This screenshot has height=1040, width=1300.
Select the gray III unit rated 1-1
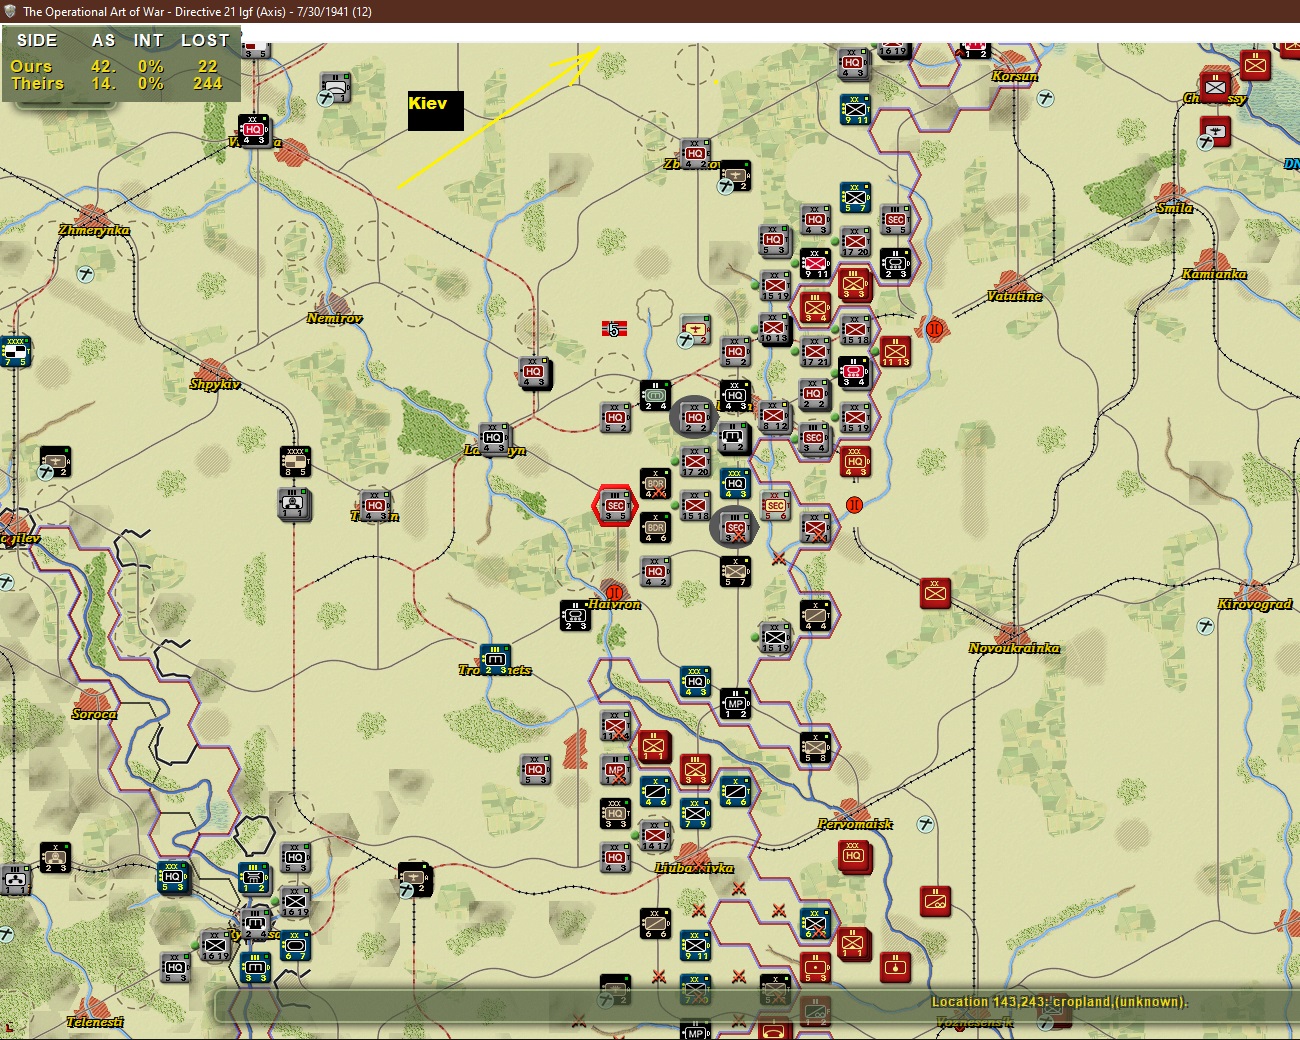click(x=295, y=504)
